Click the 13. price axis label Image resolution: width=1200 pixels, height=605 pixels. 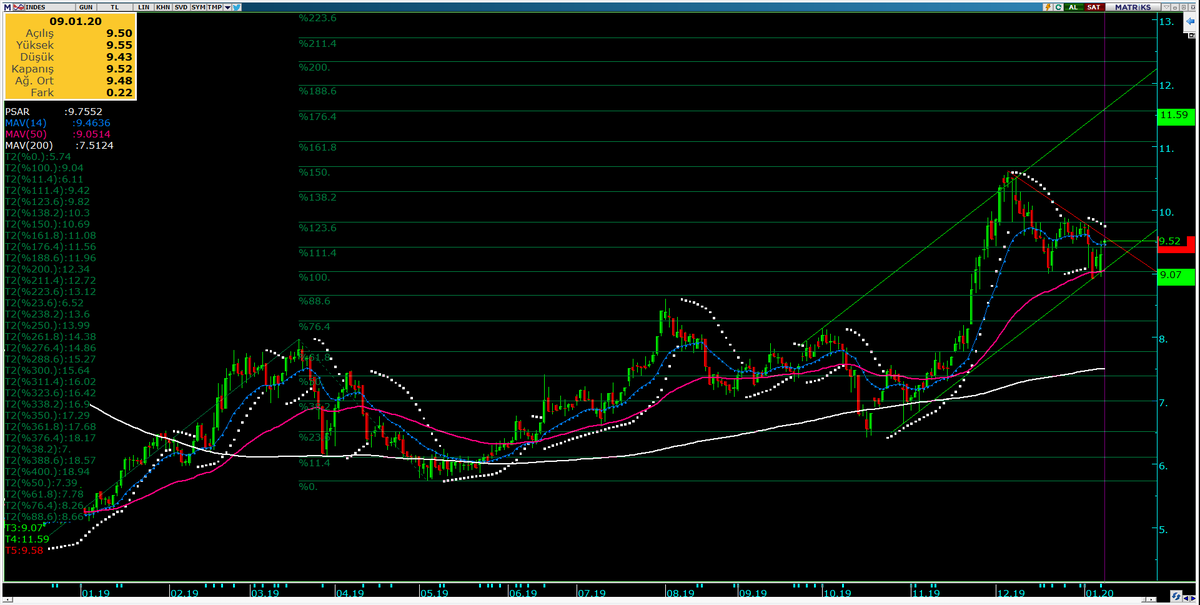pos(1166,21)
